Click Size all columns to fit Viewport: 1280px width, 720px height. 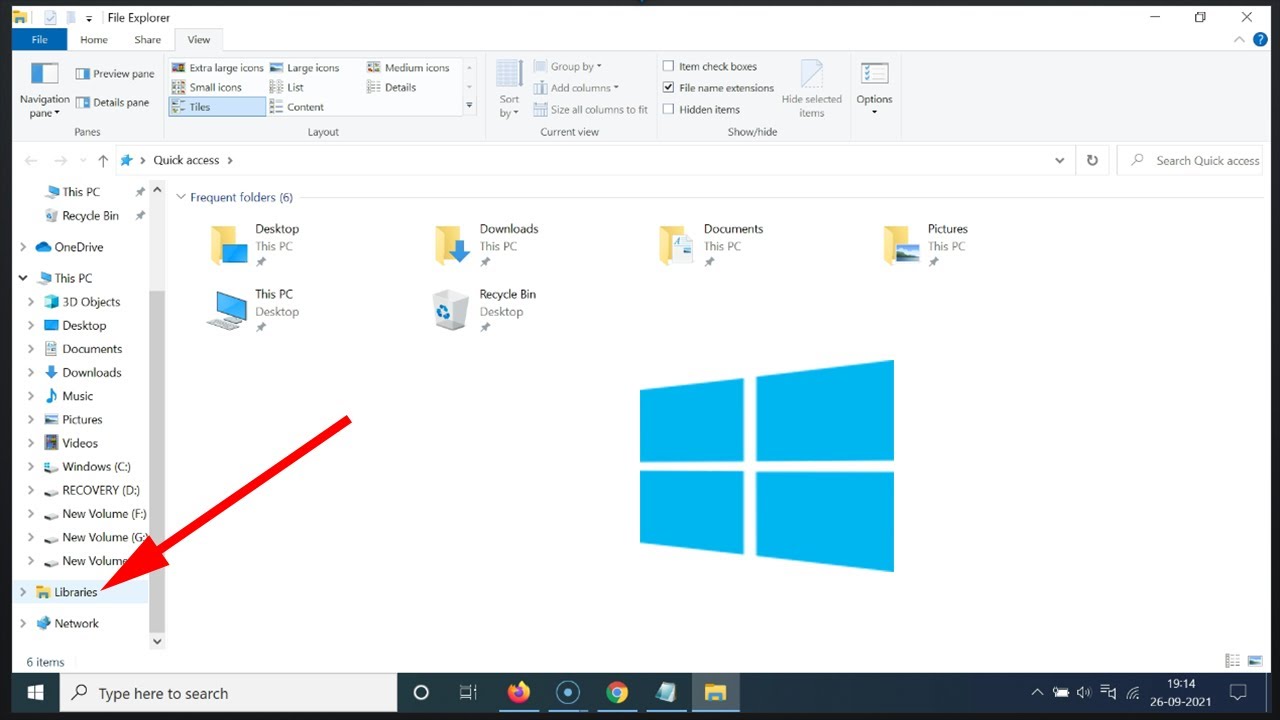(591, 110)
